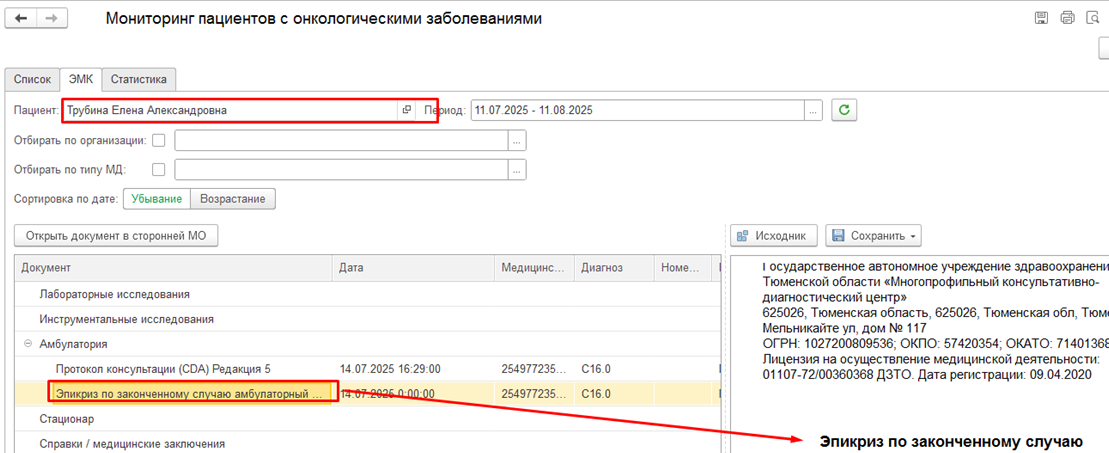This screenshot has height=453, width=1109.
Task: Switch to the 'Статистика' tab
Action: tap(140, 79)
